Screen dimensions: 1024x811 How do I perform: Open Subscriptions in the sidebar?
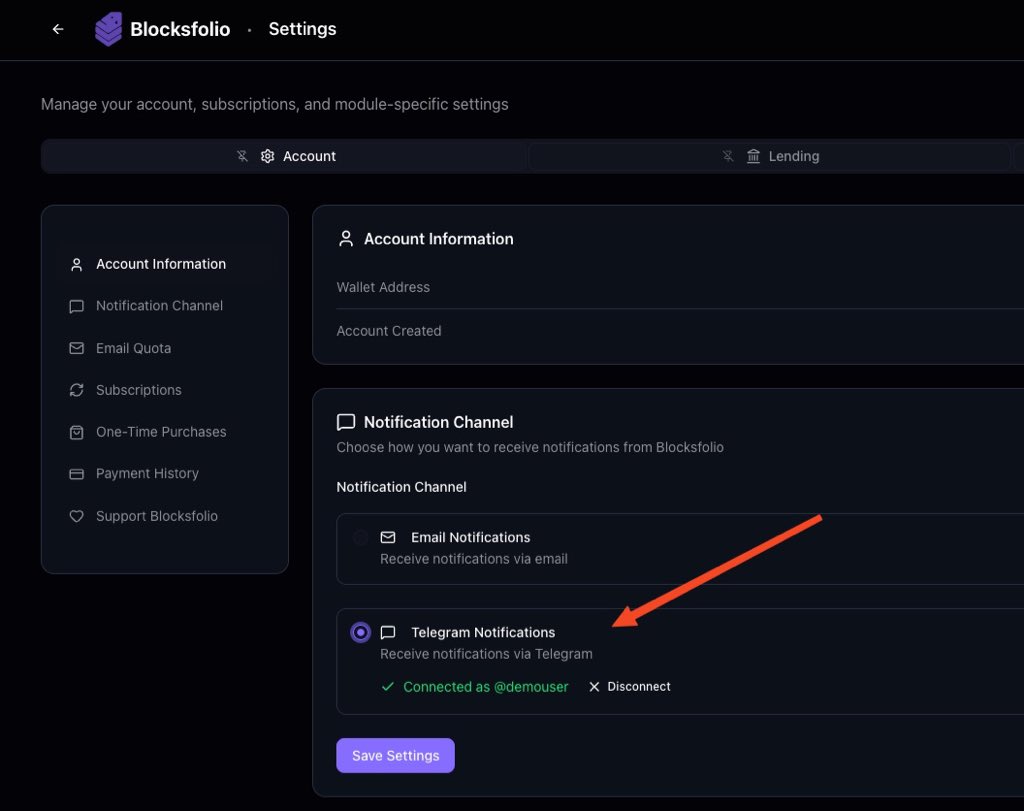(165, 390)
